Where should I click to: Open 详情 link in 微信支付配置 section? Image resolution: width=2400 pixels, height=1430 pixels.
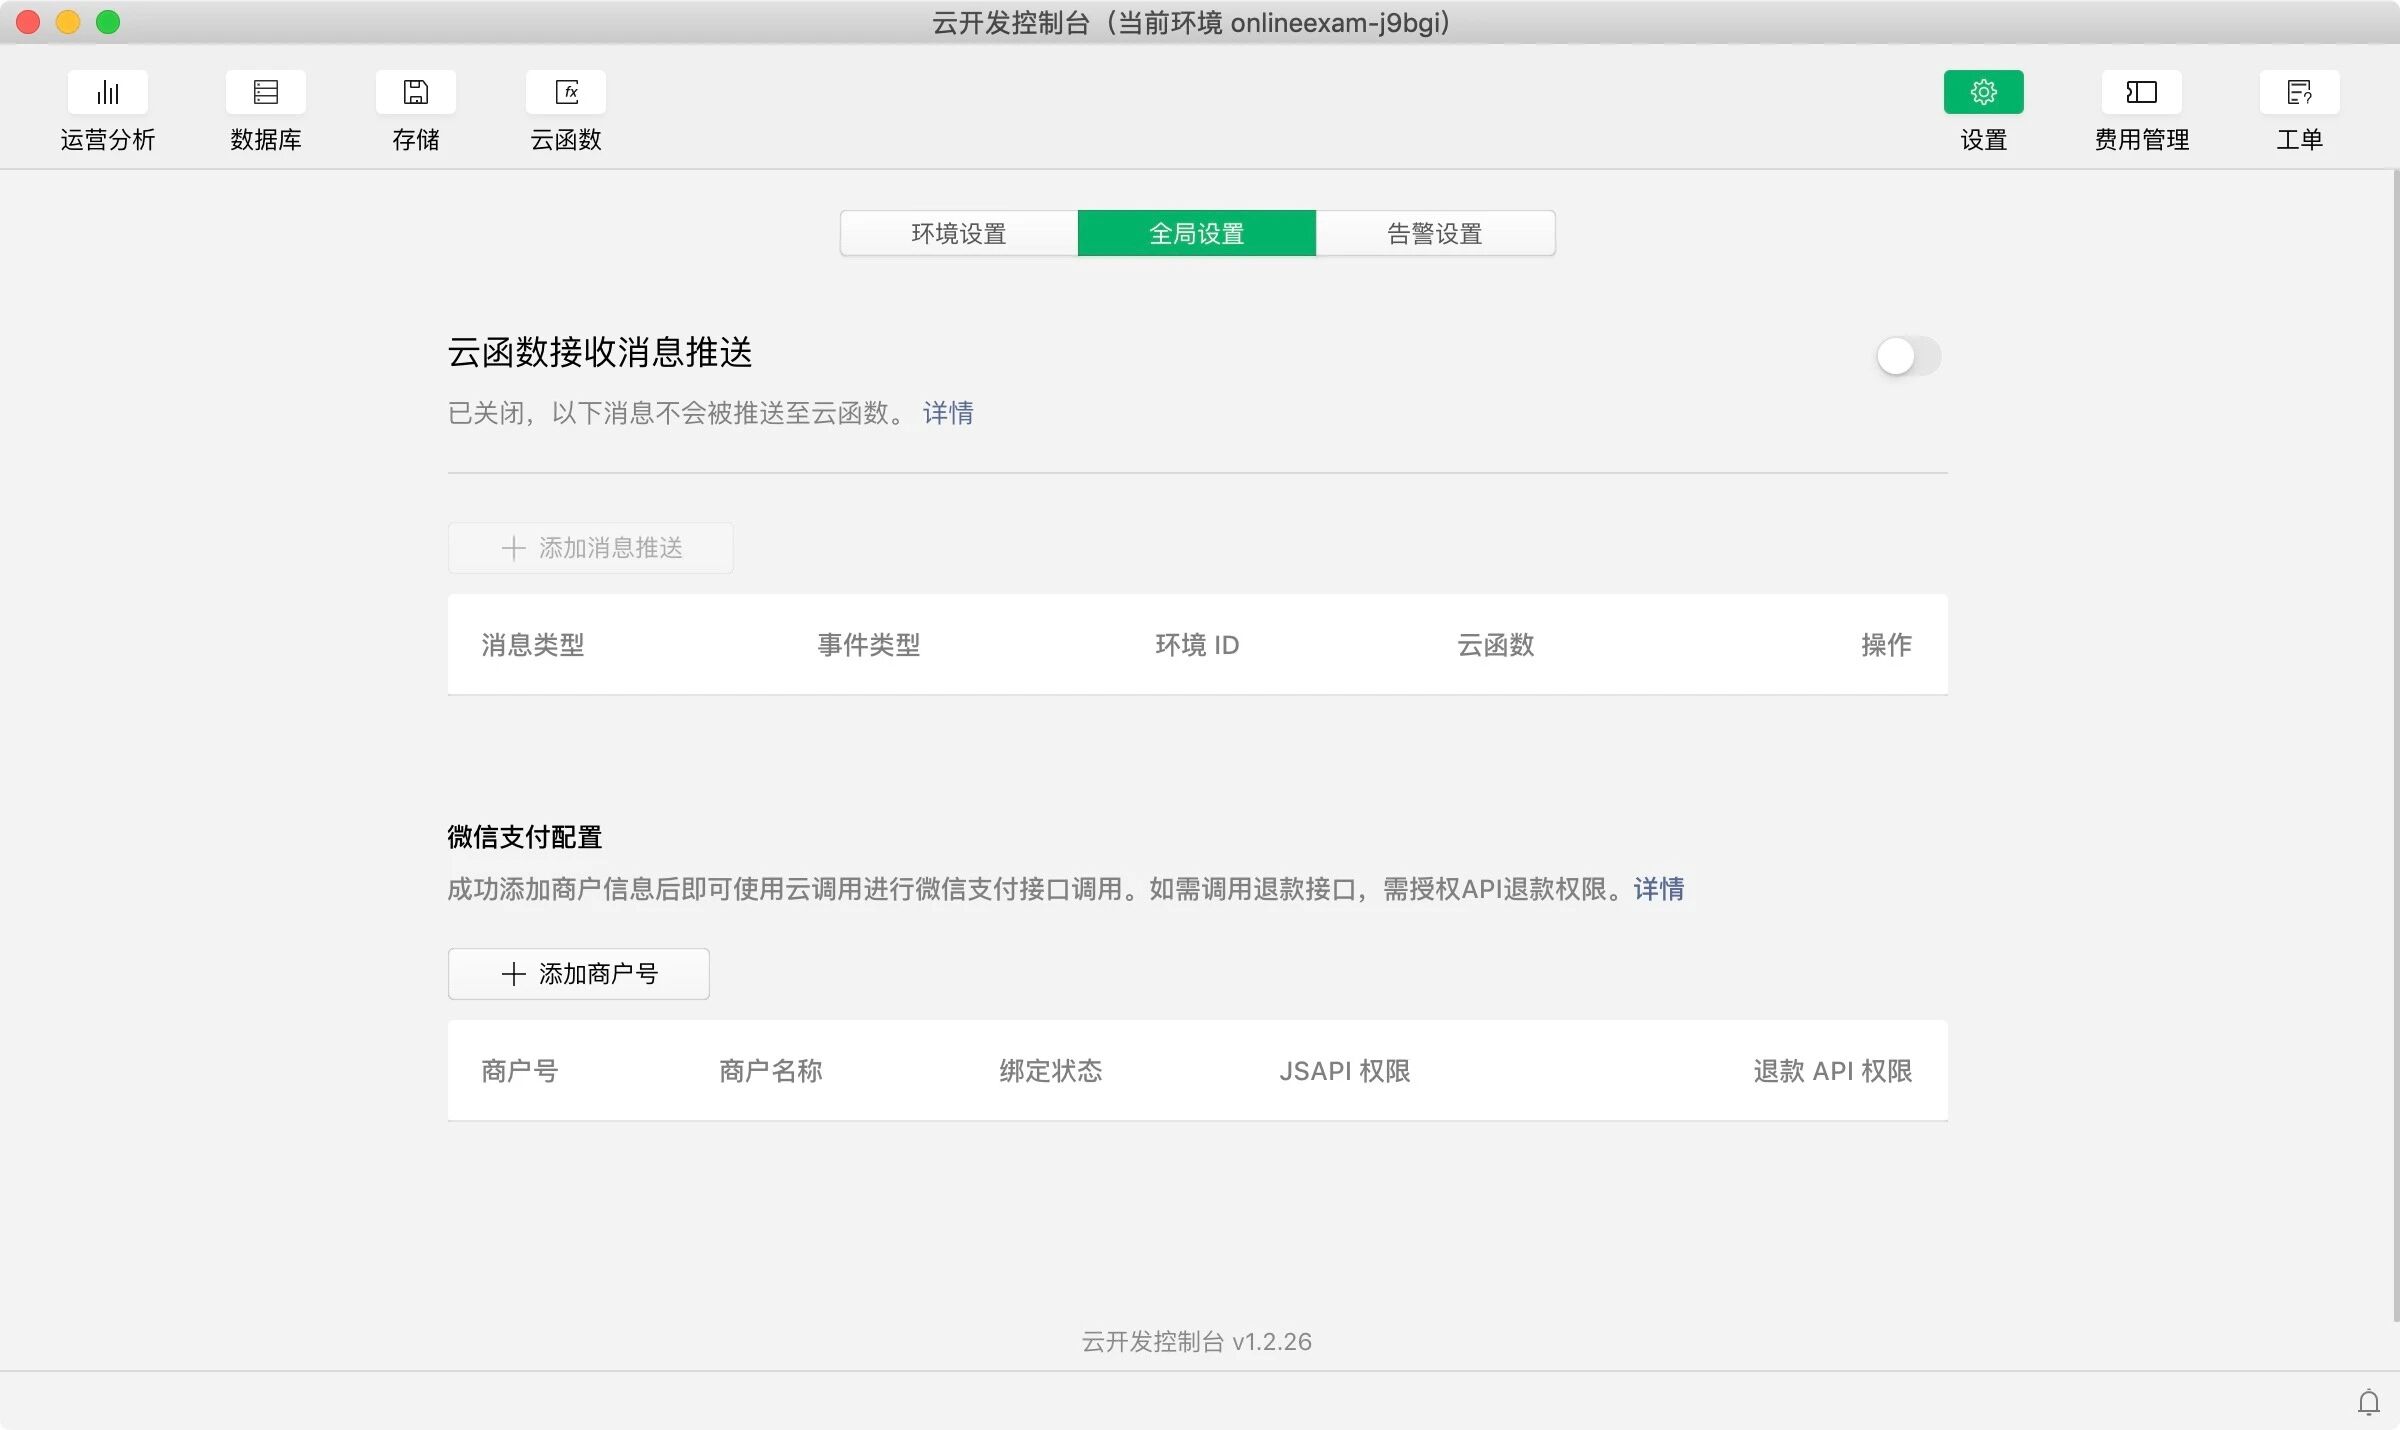1658,889
